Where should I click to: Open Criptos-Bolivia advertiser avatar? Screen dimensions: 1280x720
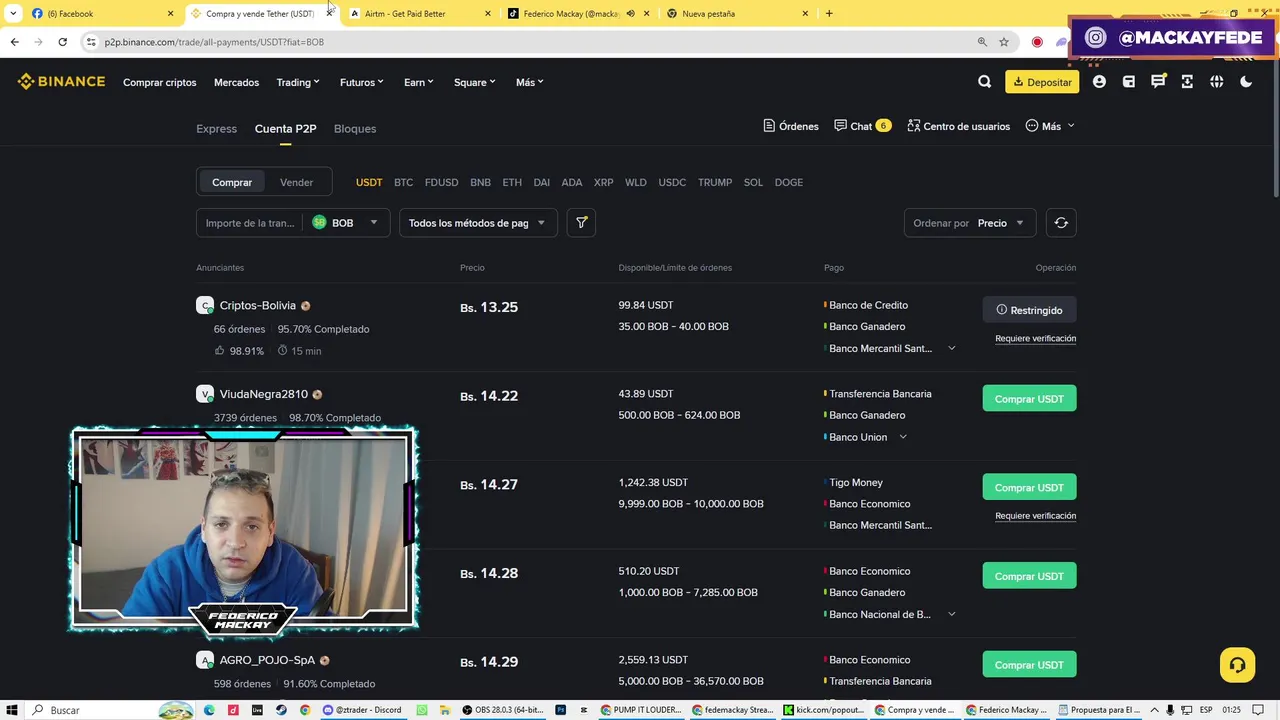205,306
